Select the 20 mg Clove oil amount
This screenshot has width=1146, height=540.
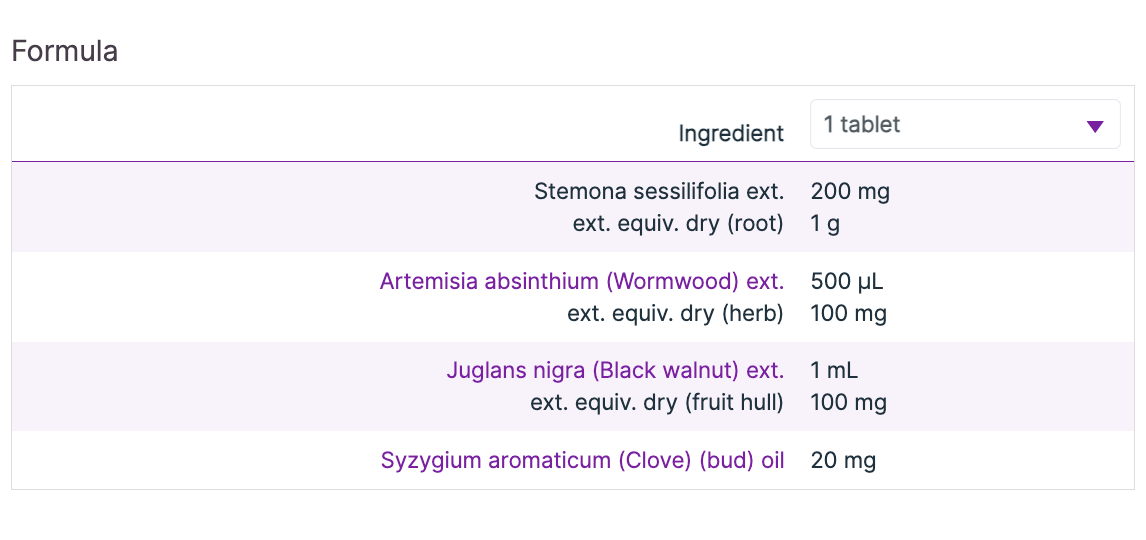pyautogui.click(x=843, y=461)
